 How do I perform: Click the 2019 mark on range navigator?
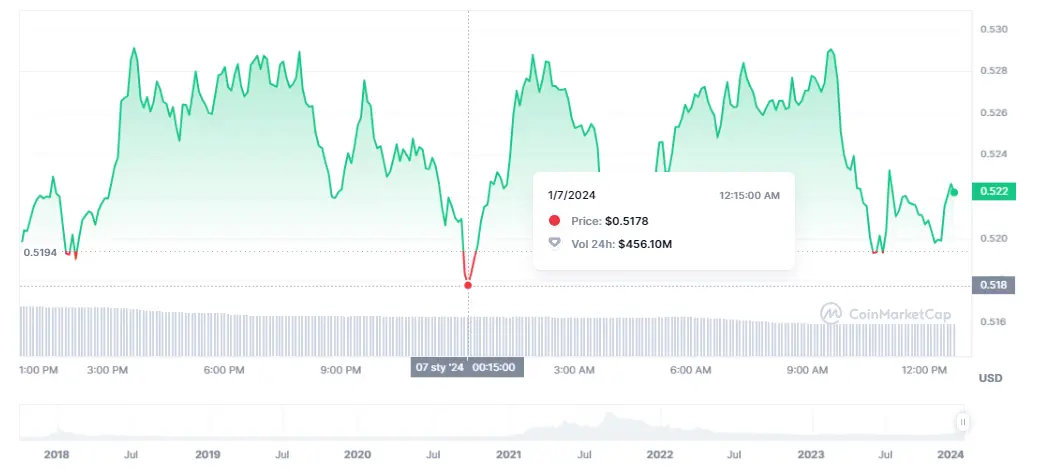click(x=207, y=455)
